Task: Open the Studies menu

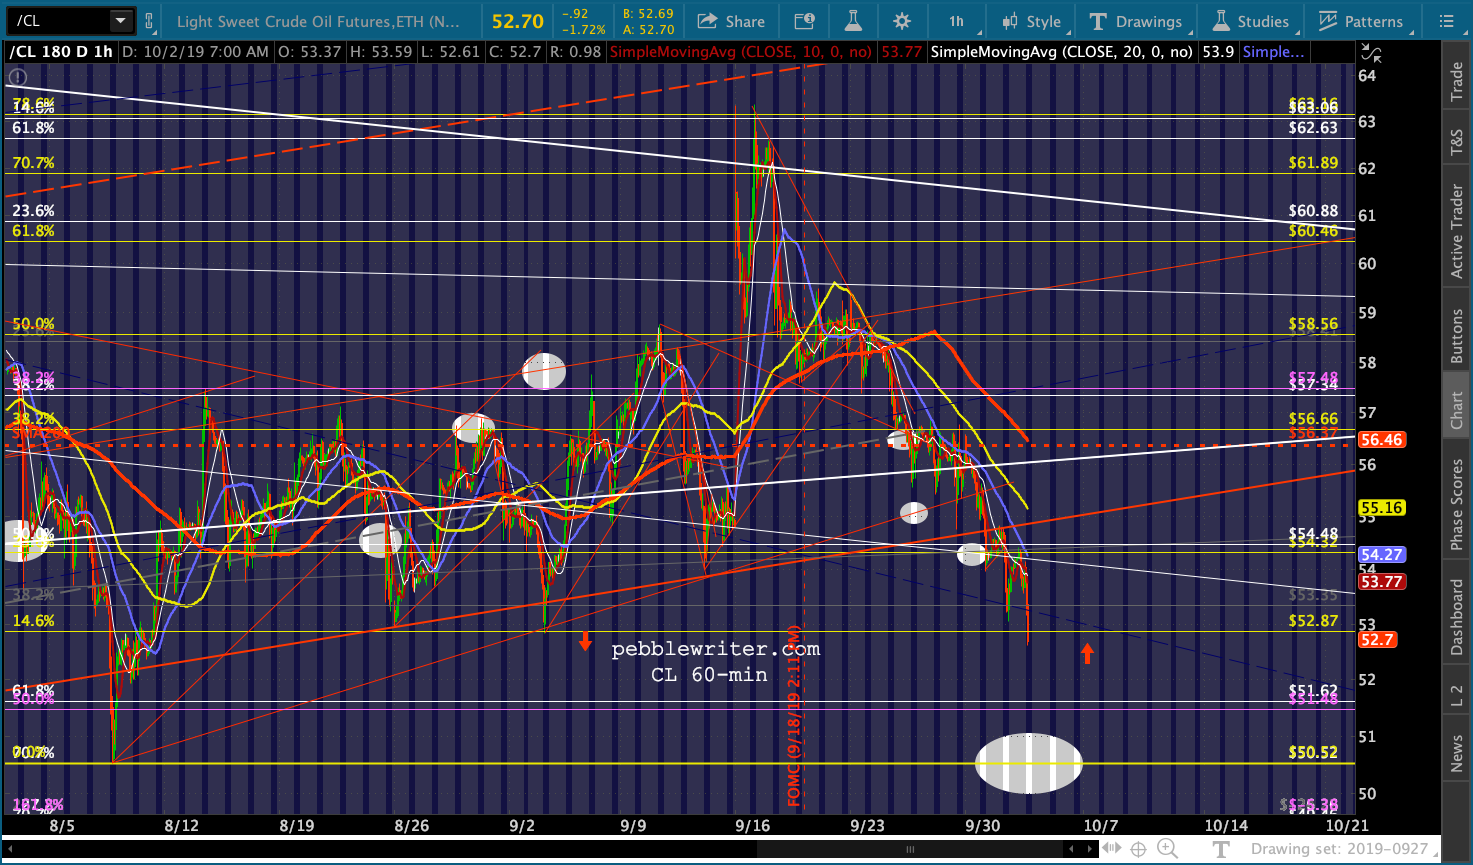Action: pyautogui.click(x=1251, y=21)
